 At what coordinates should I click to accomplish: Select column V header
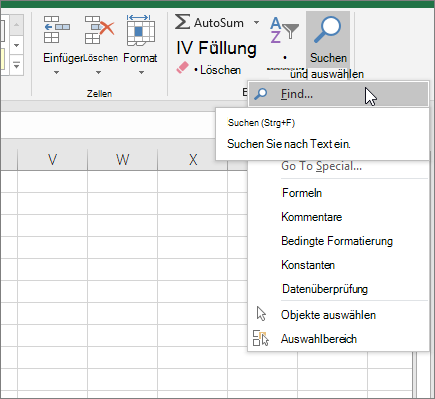point(52,160)
